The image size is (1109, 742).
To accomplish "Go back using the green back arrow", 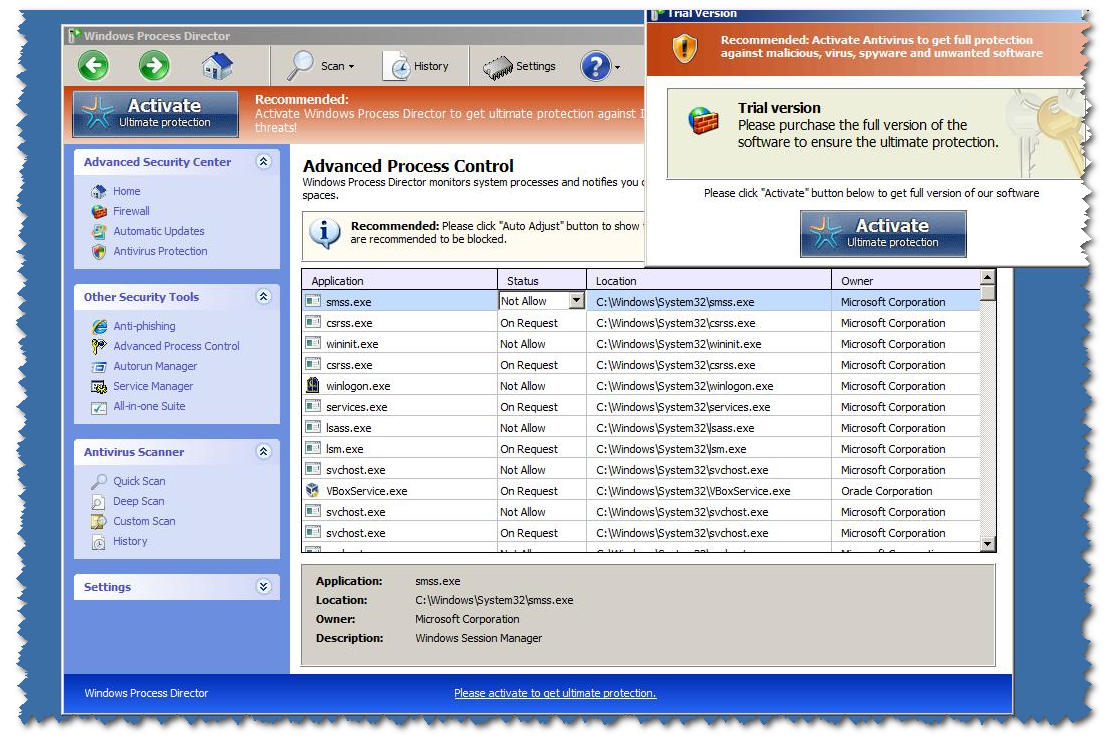I will click(x=92, y=65).
